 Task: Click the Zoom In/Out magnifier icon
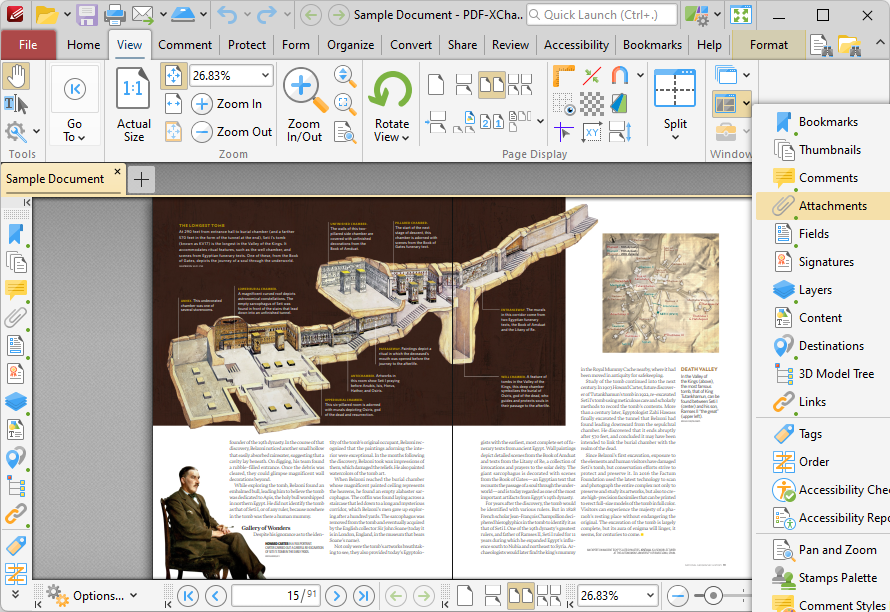point(304,89)
